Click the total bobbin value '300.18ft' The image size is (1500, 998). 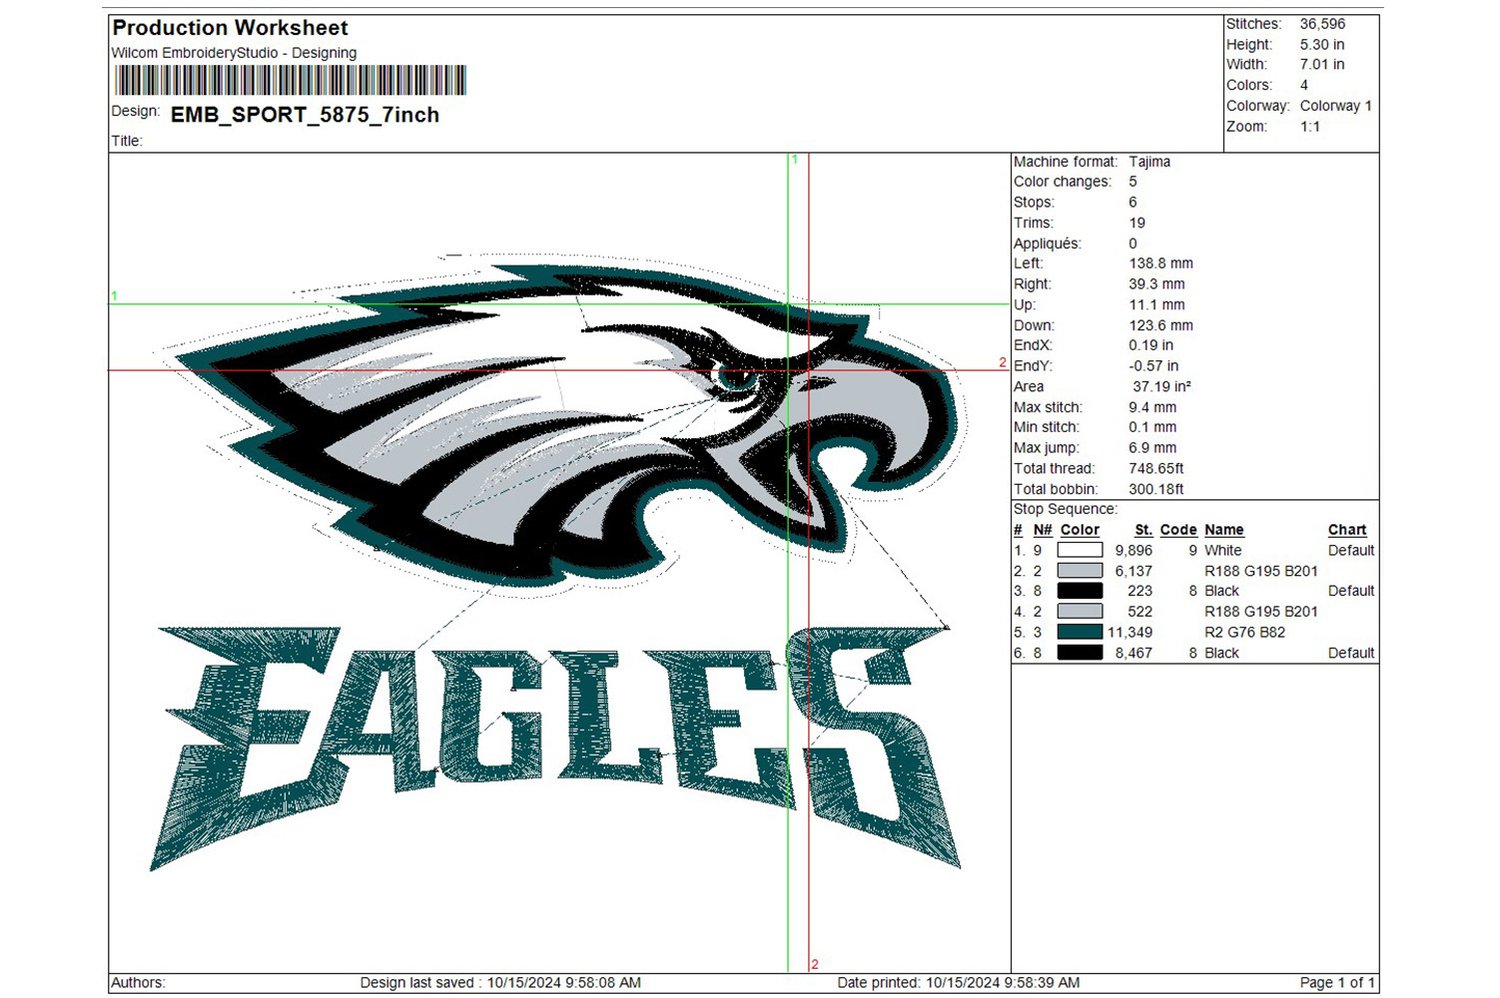tap(1157, 490)
